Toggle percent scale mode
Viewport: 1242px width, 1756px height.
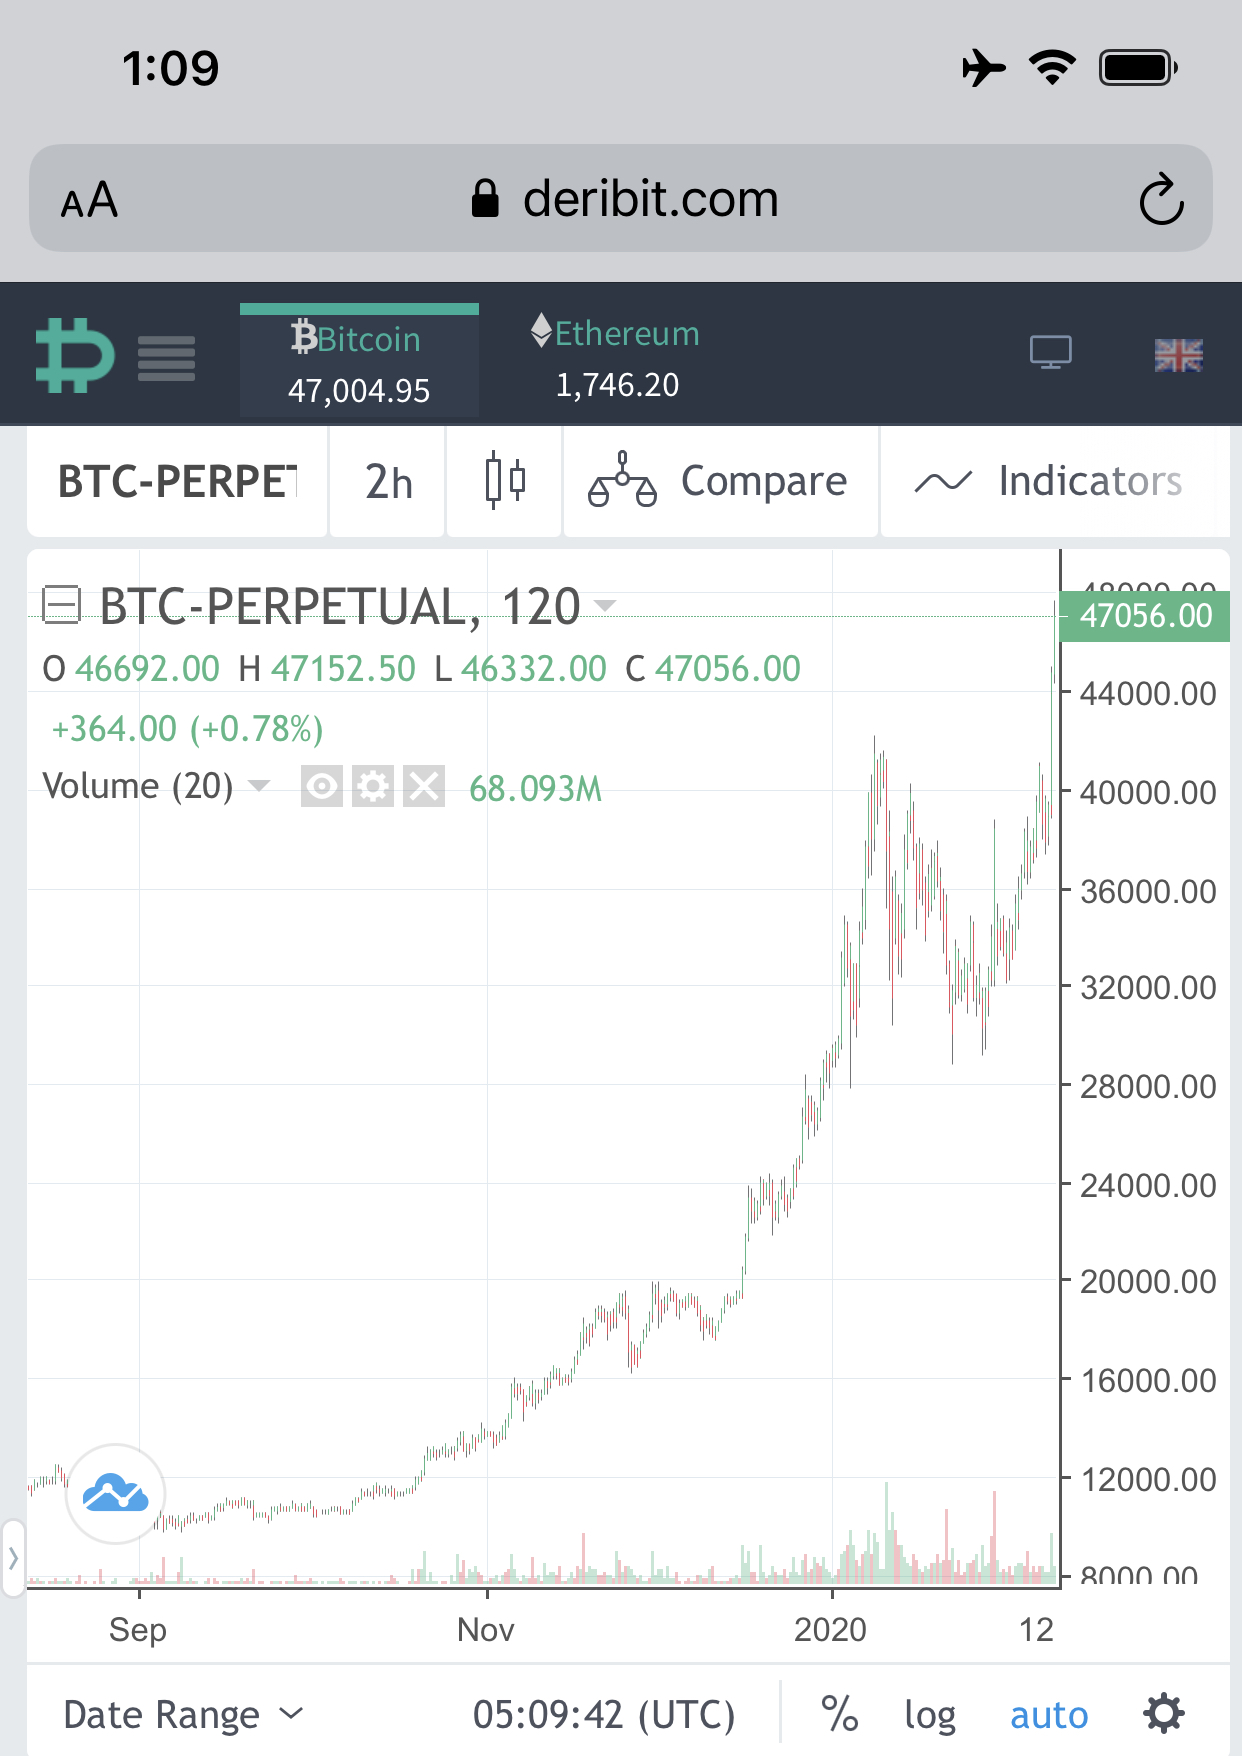(x=839, y=1714)
